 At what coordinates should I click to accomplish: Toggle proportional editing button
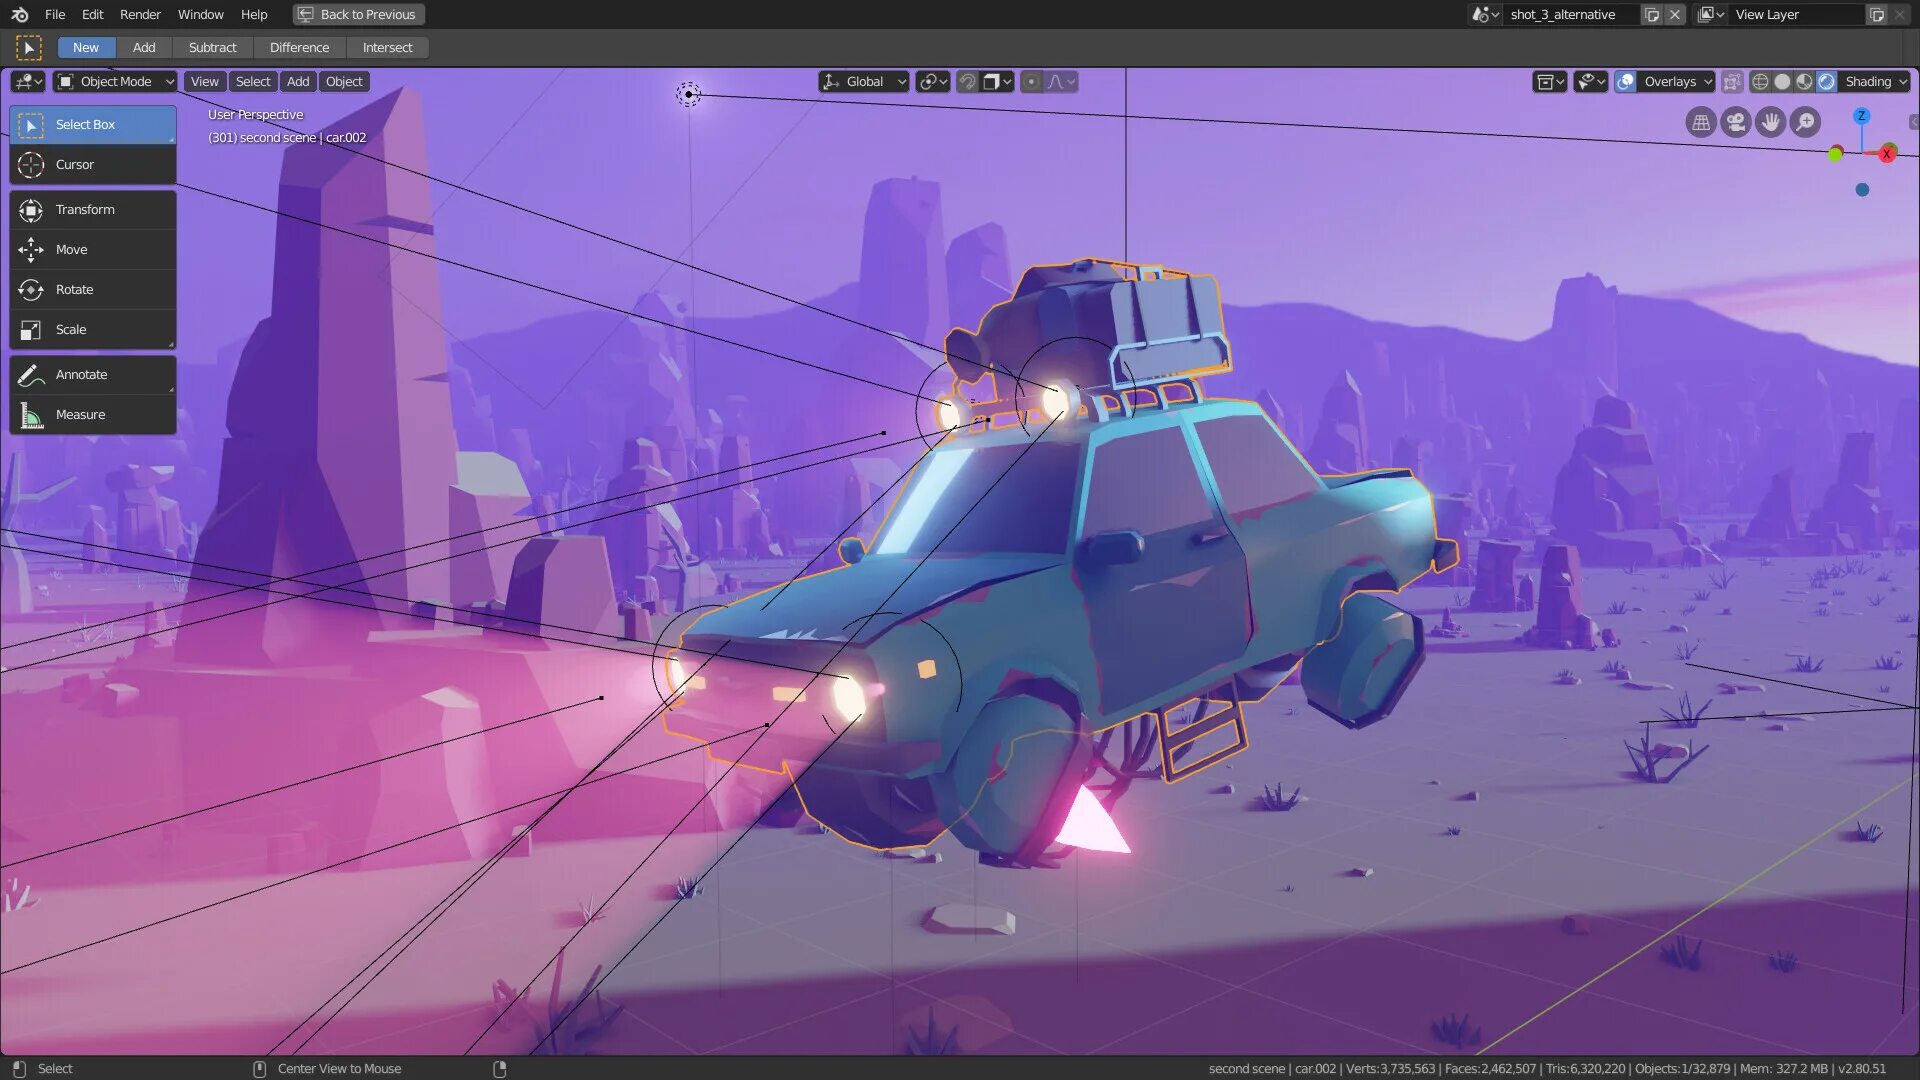coord(1031,82)
